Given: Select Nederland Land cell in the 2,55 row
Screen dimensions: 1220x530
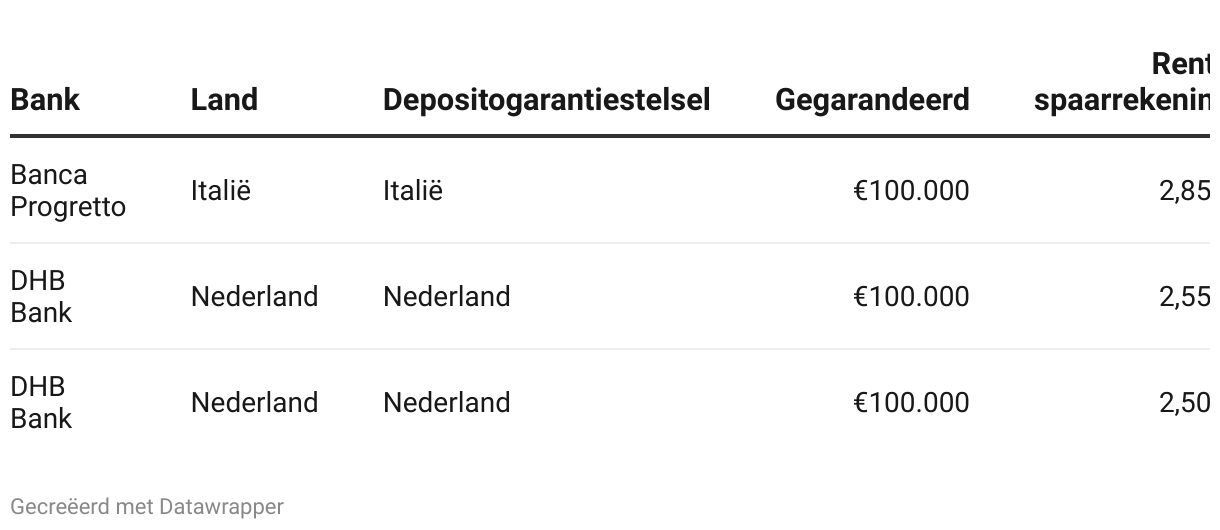Looking at the screenshot, I should tap(254, 297).
